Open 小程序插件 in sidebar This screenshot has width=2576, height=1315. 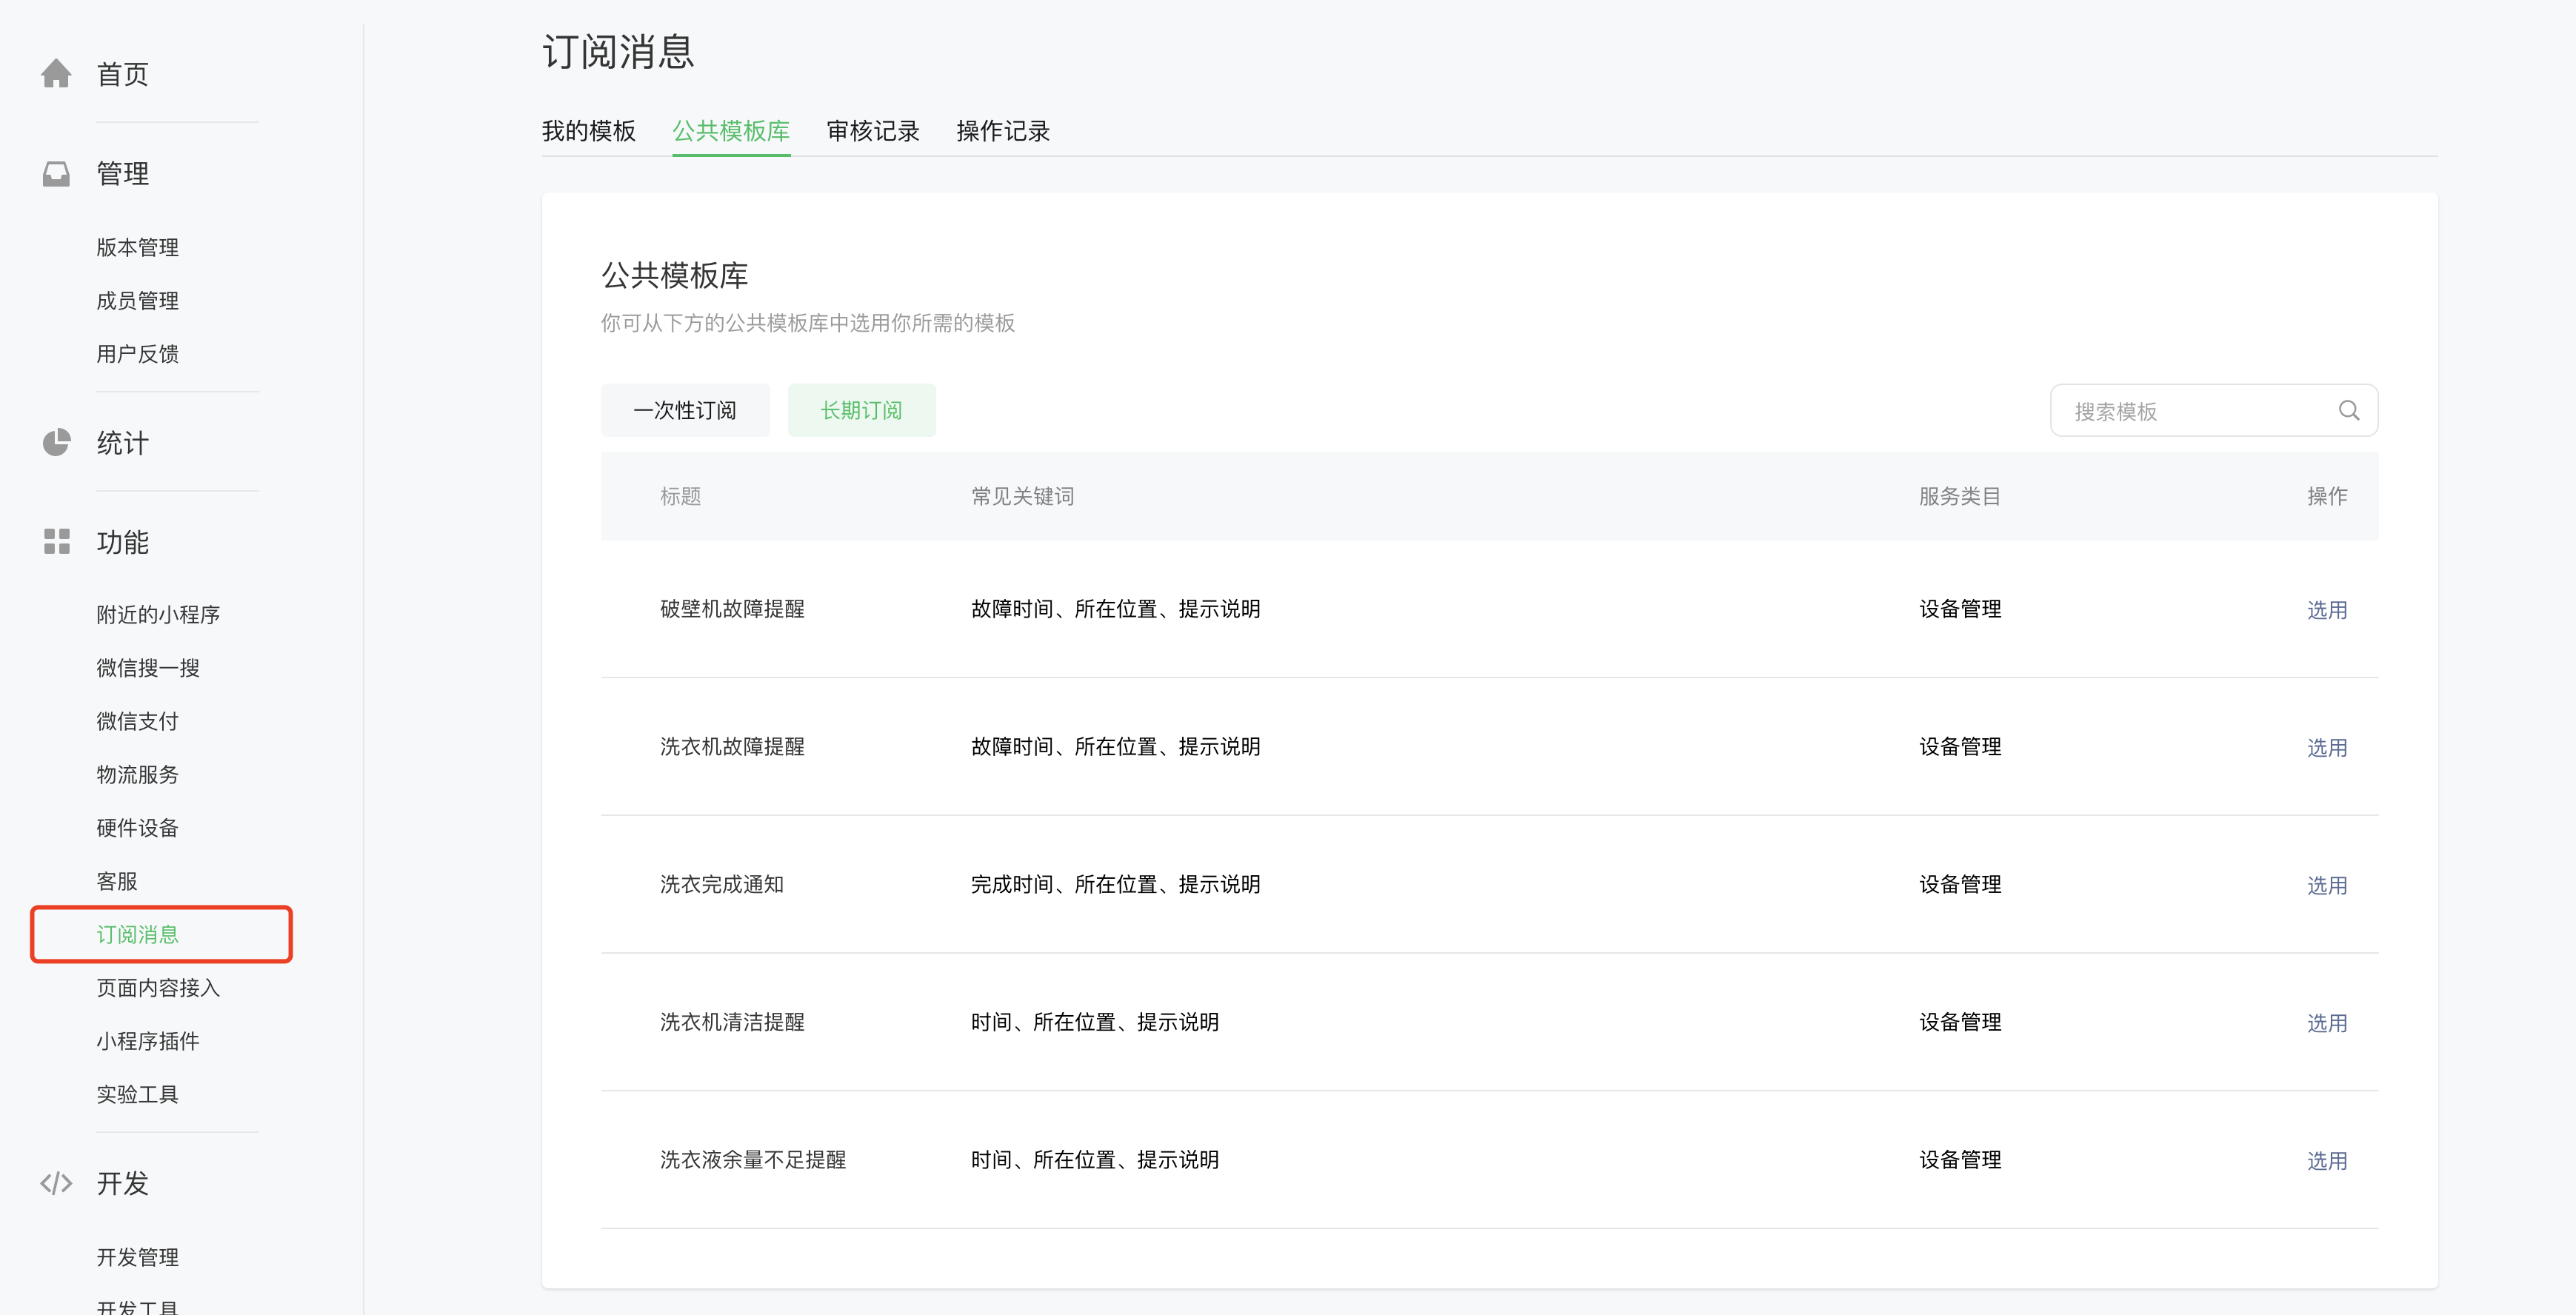coord(148,1042)
